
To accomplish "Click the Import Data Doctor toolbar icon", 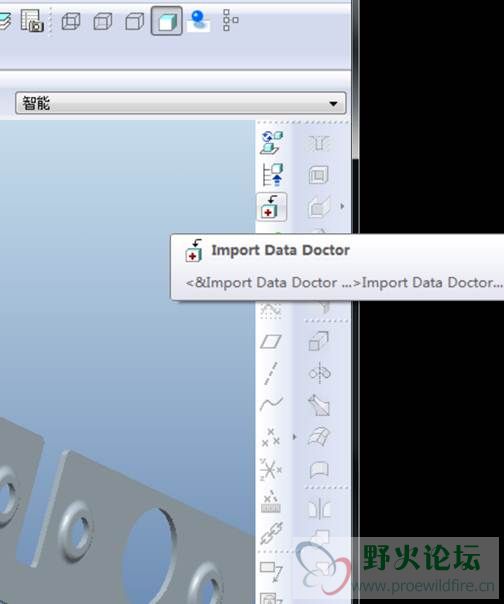I will [x=271, y=207].
